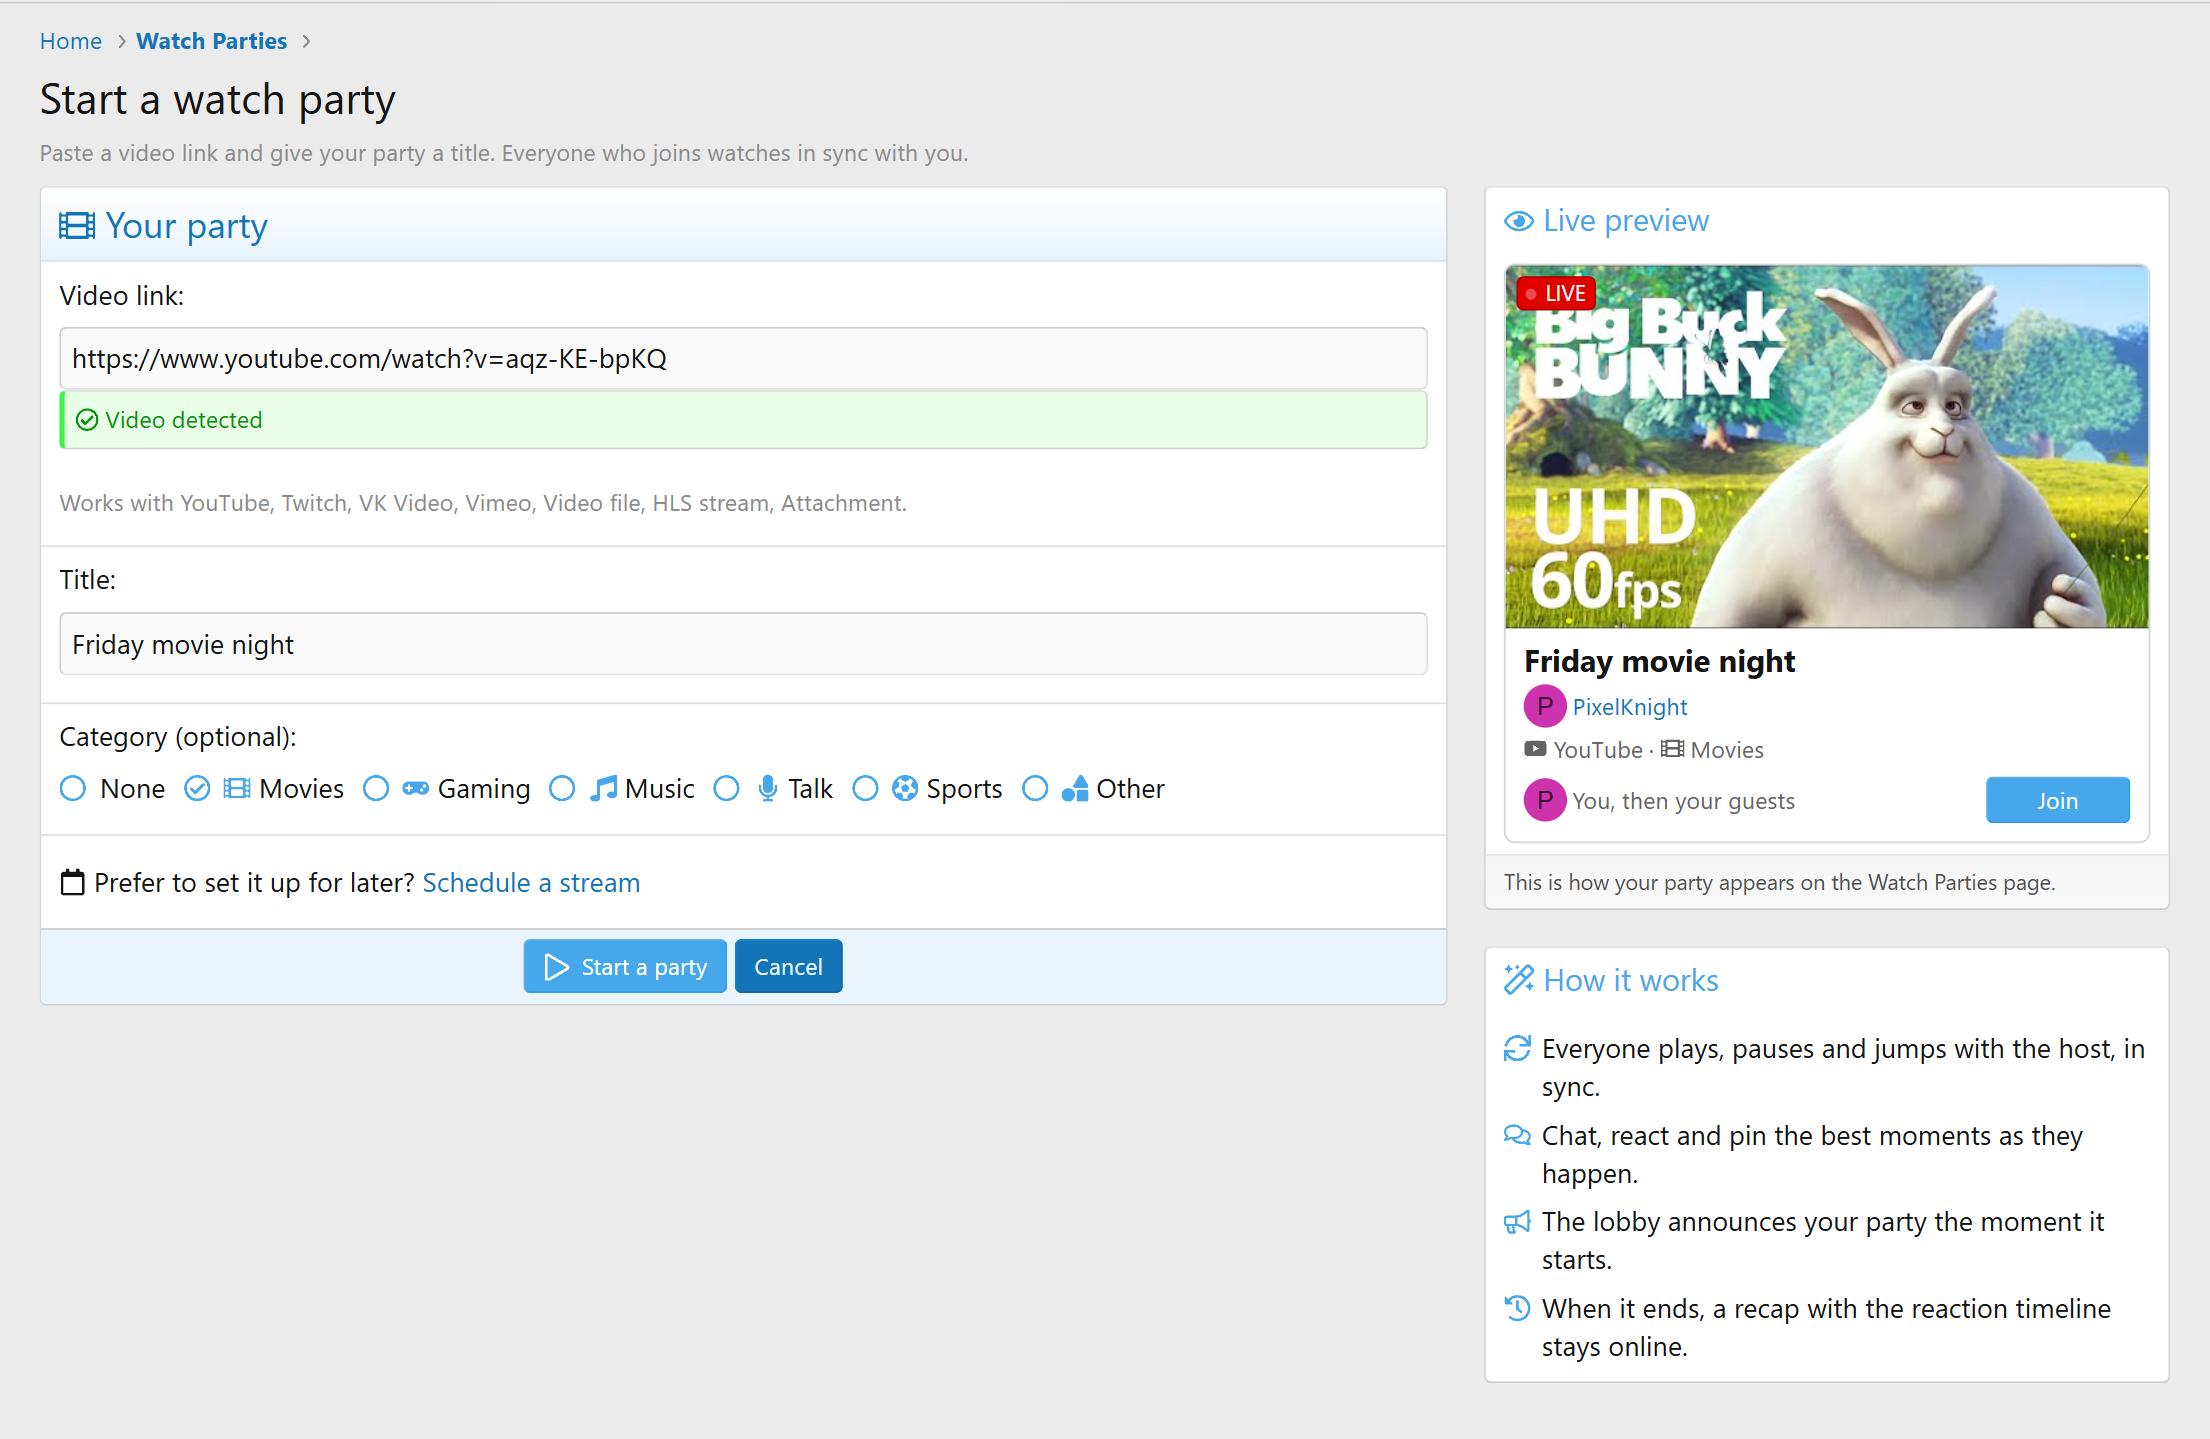The width and height of the screenshot is (2210, 1439).
Task: Click the red LIVE badge on thumbnail
Action: pyautogui.click(x=1555, y=293)
